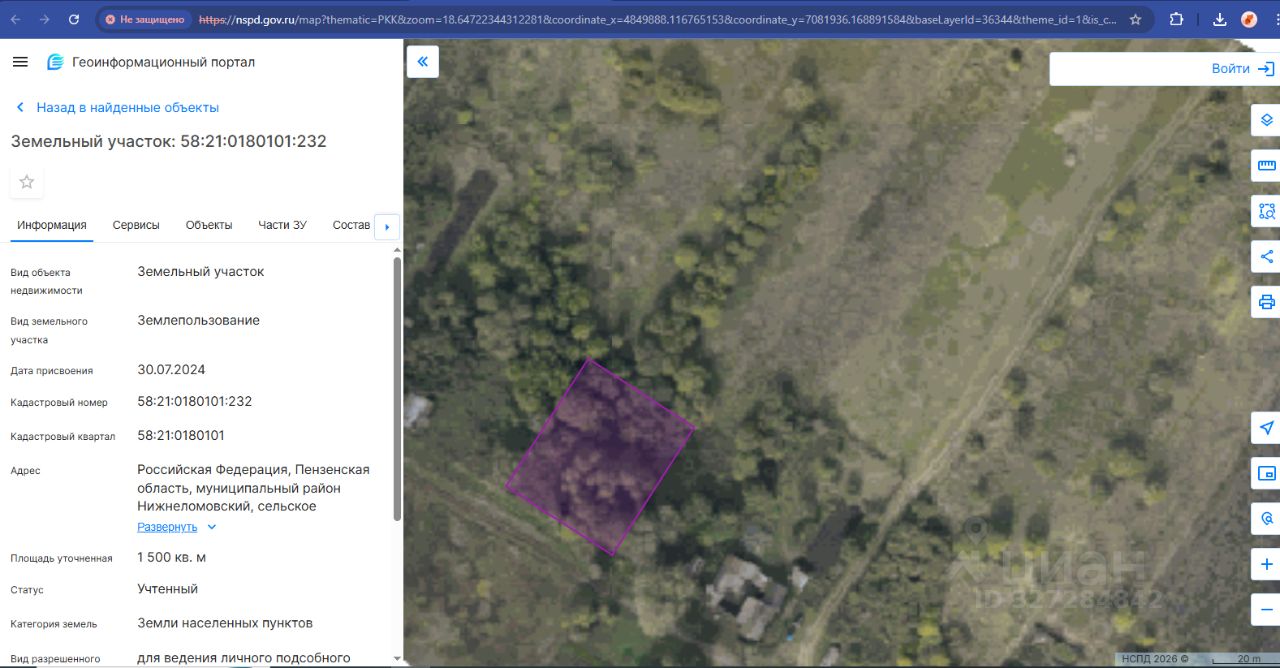1280x668 pixels.
Task: Select the Землепользование value
Action: point(198,320)
